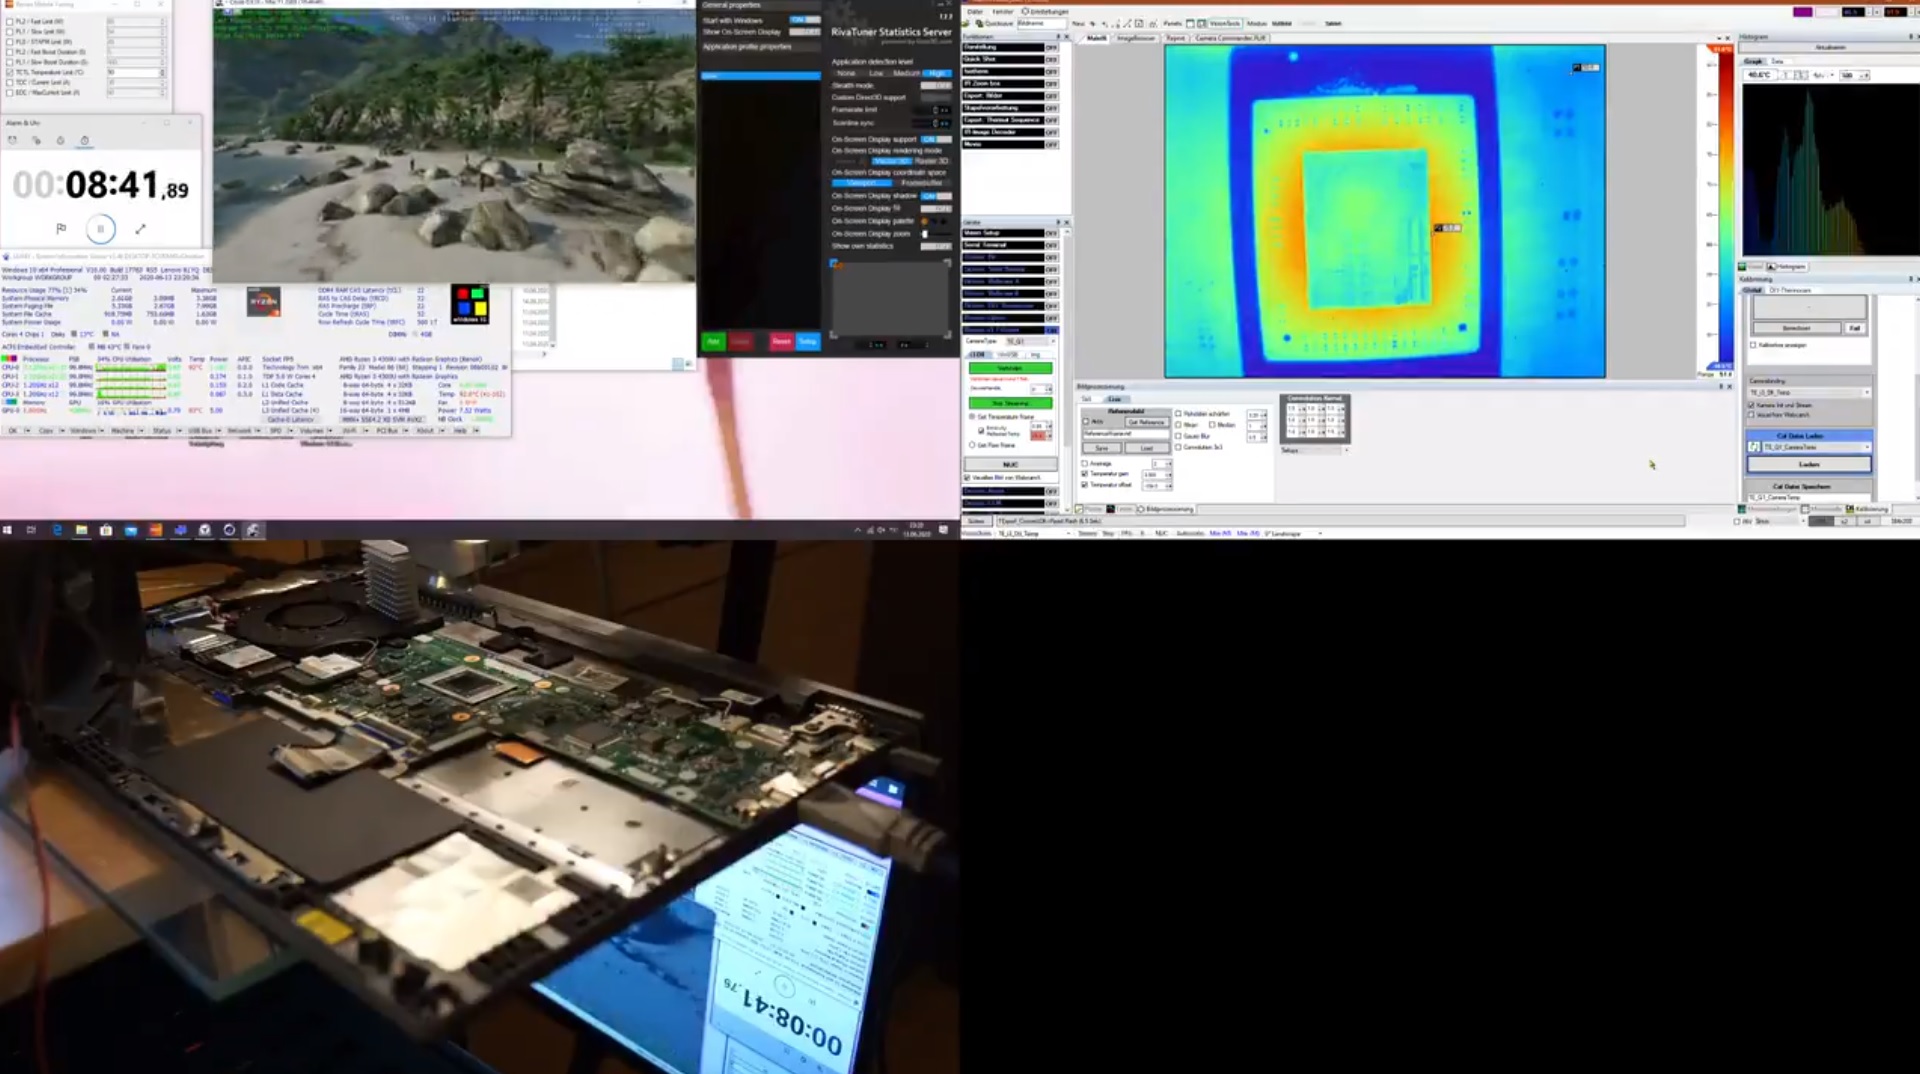Open the Windows Start menu
This screenshot has height=1074, width=1920.
point(7,530)
